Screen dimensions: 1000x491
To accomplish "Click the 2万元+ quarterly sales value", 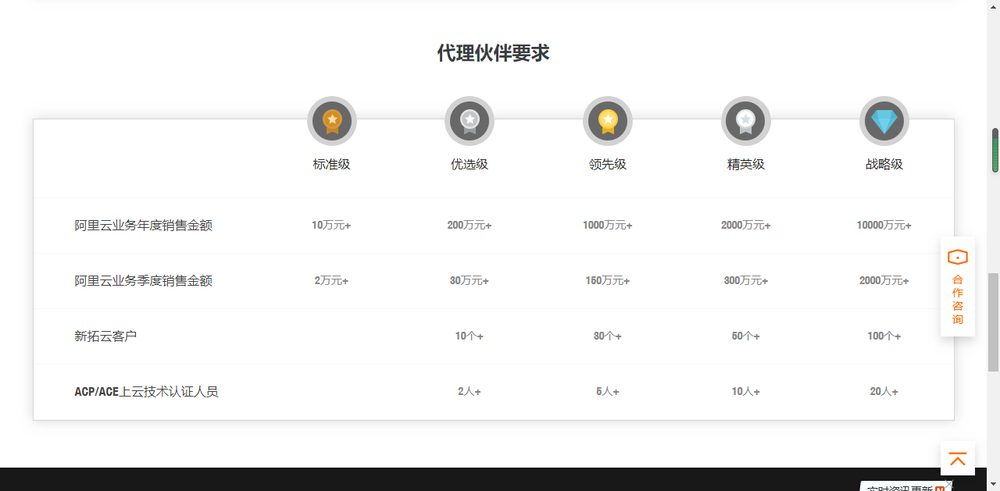I will point(332,281).
